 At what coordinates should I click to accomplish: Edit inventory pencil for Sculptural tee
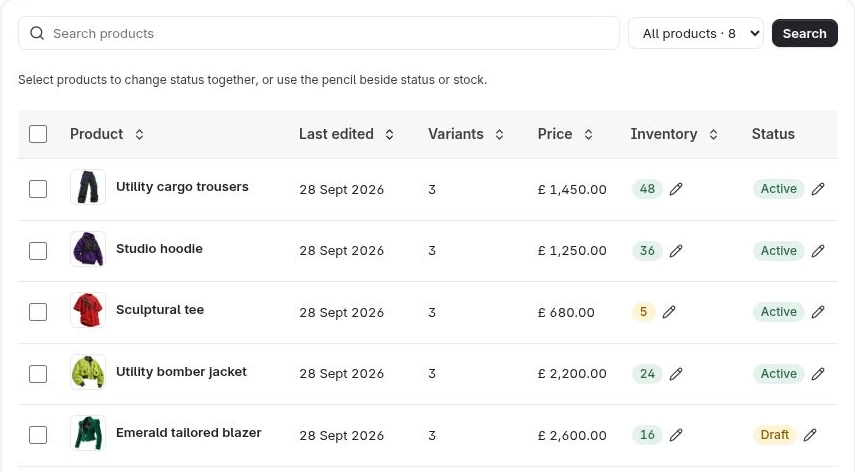(x=669, y=312)
